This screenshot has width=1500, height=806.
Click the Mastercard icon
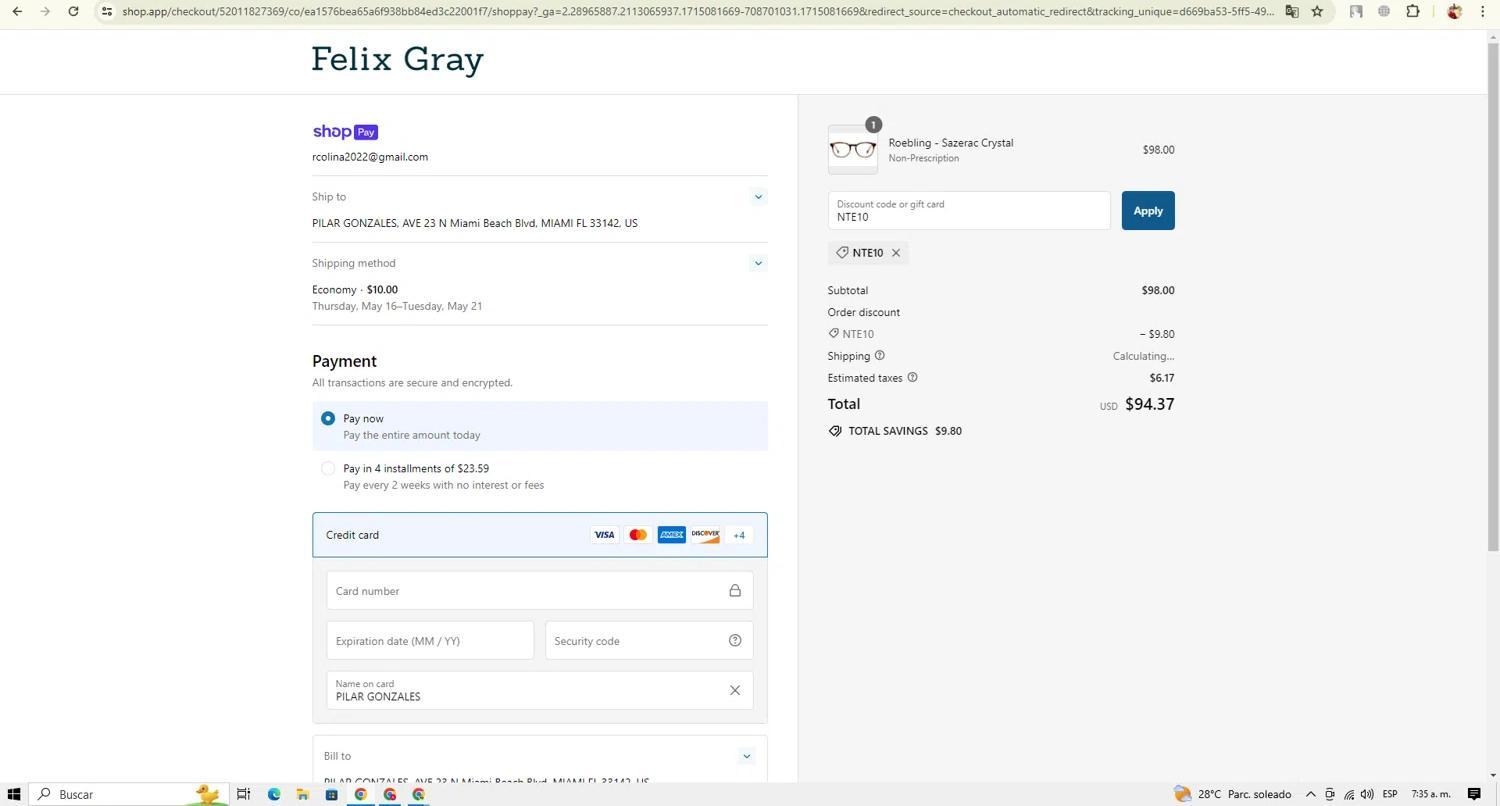pyautogui.click(x=638, y=535)
